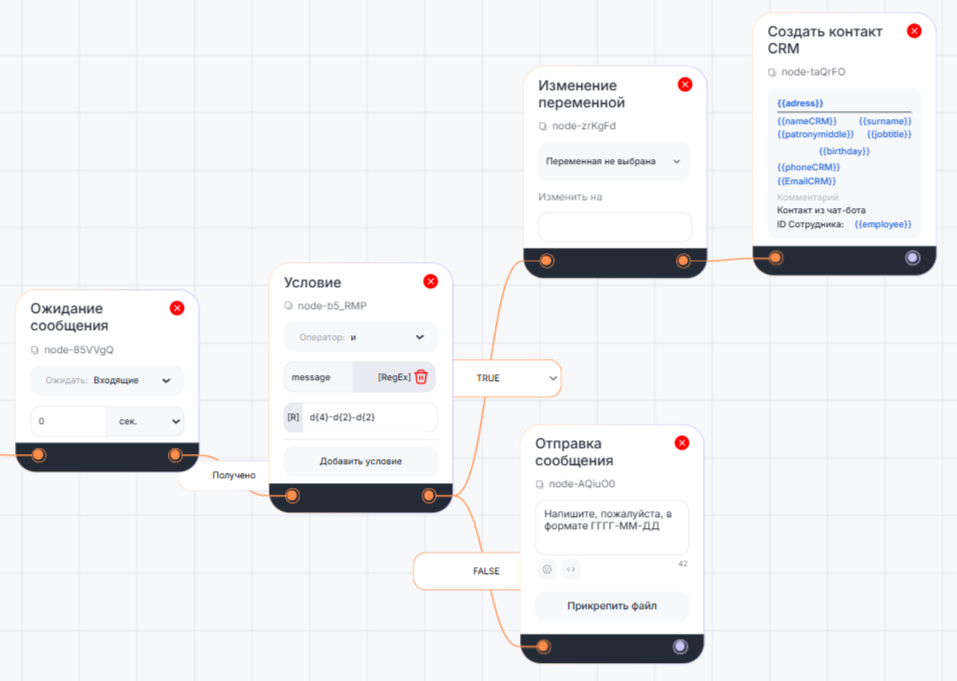Copy node ID node-b5_RMP icon
The width and height of the screenshot is (957, 681).
[x=289, y=306]
